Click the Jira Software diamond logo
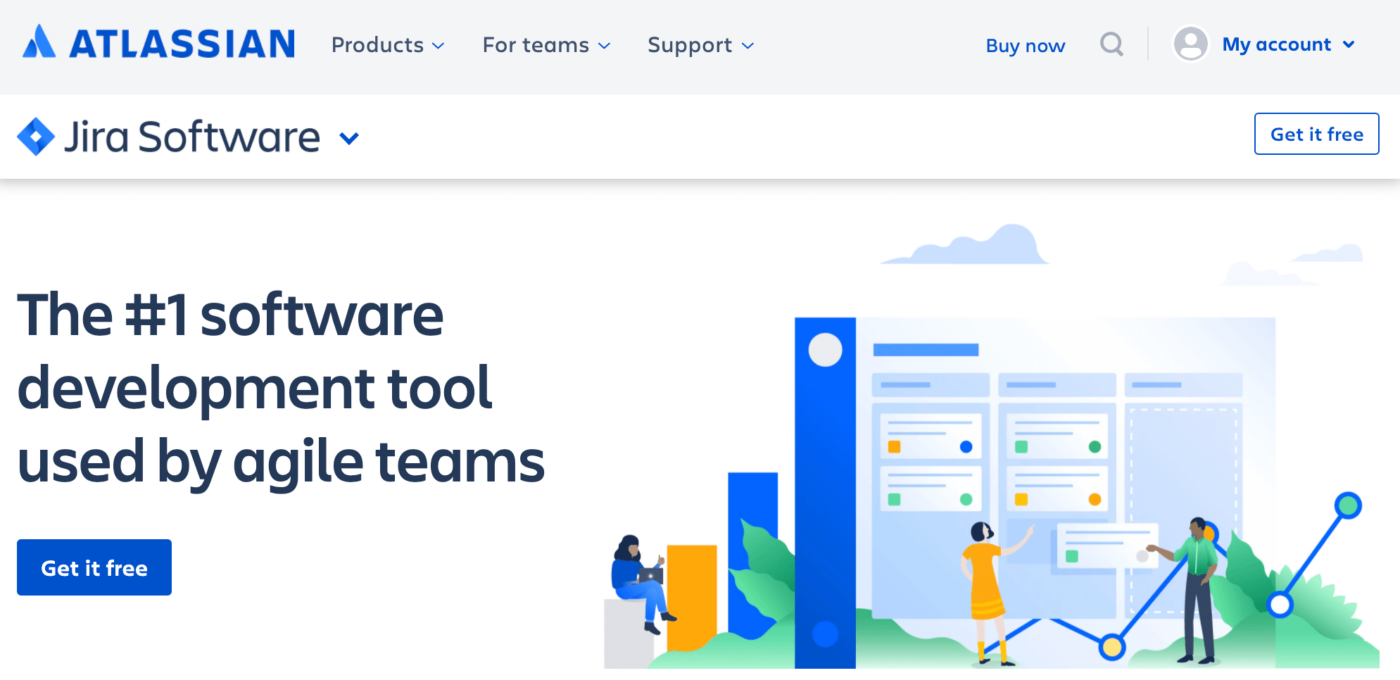1400x680 pixels. click(x=36, y=136)
